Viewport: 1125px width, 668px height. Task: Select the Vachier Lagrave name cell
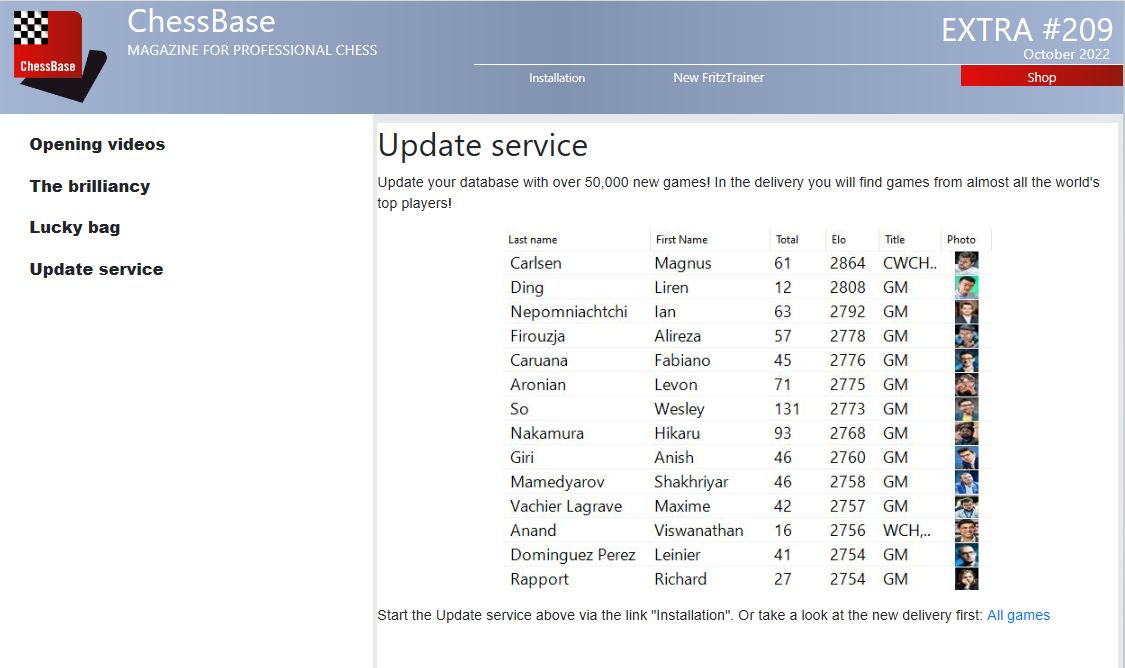pyautogui.click(x=565, y=507)
